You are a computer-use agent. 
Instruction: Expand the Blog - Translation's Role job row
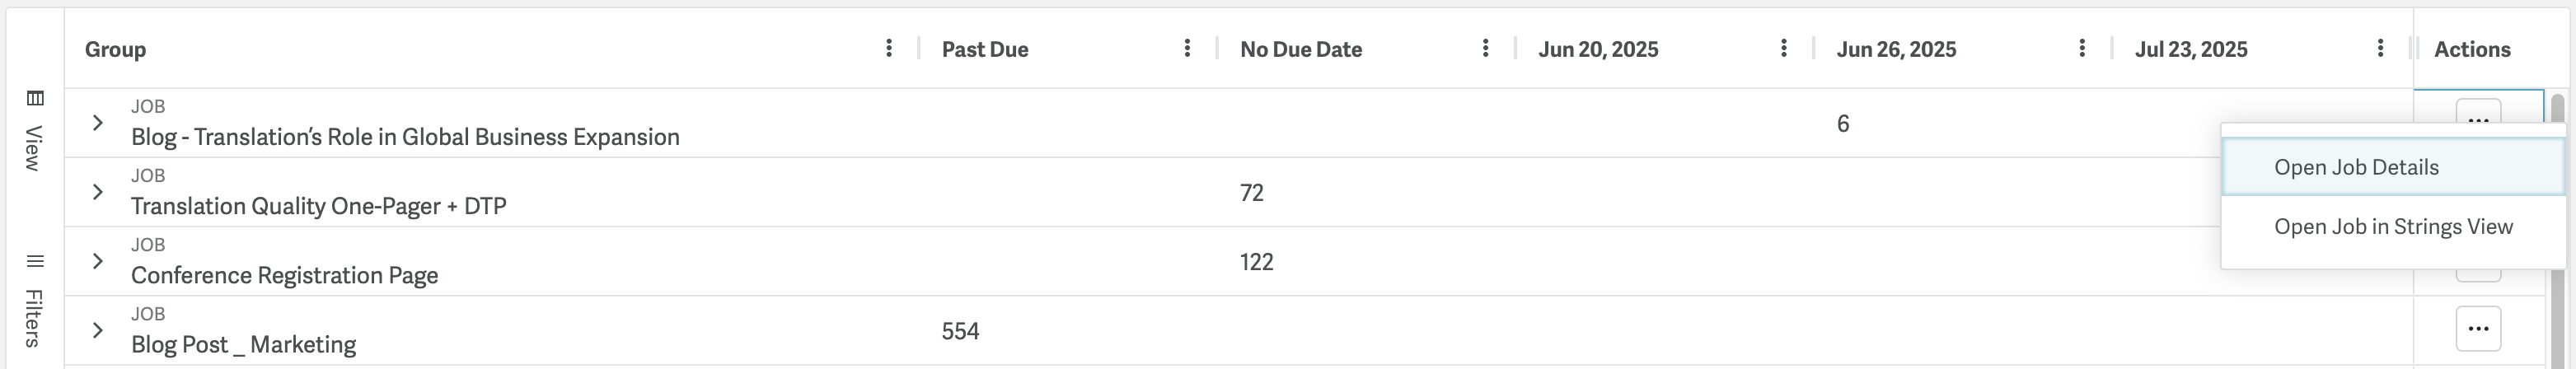tap(97, 123)
